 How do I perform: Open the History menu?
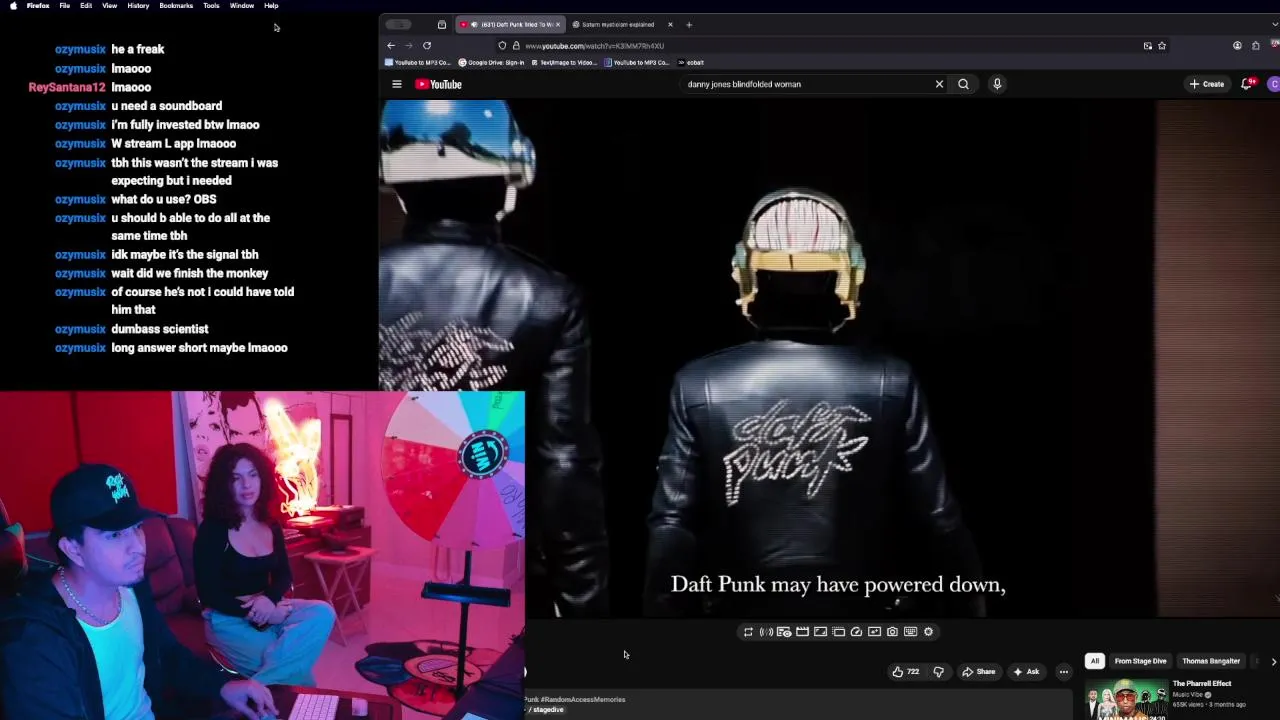click(138, 6)
